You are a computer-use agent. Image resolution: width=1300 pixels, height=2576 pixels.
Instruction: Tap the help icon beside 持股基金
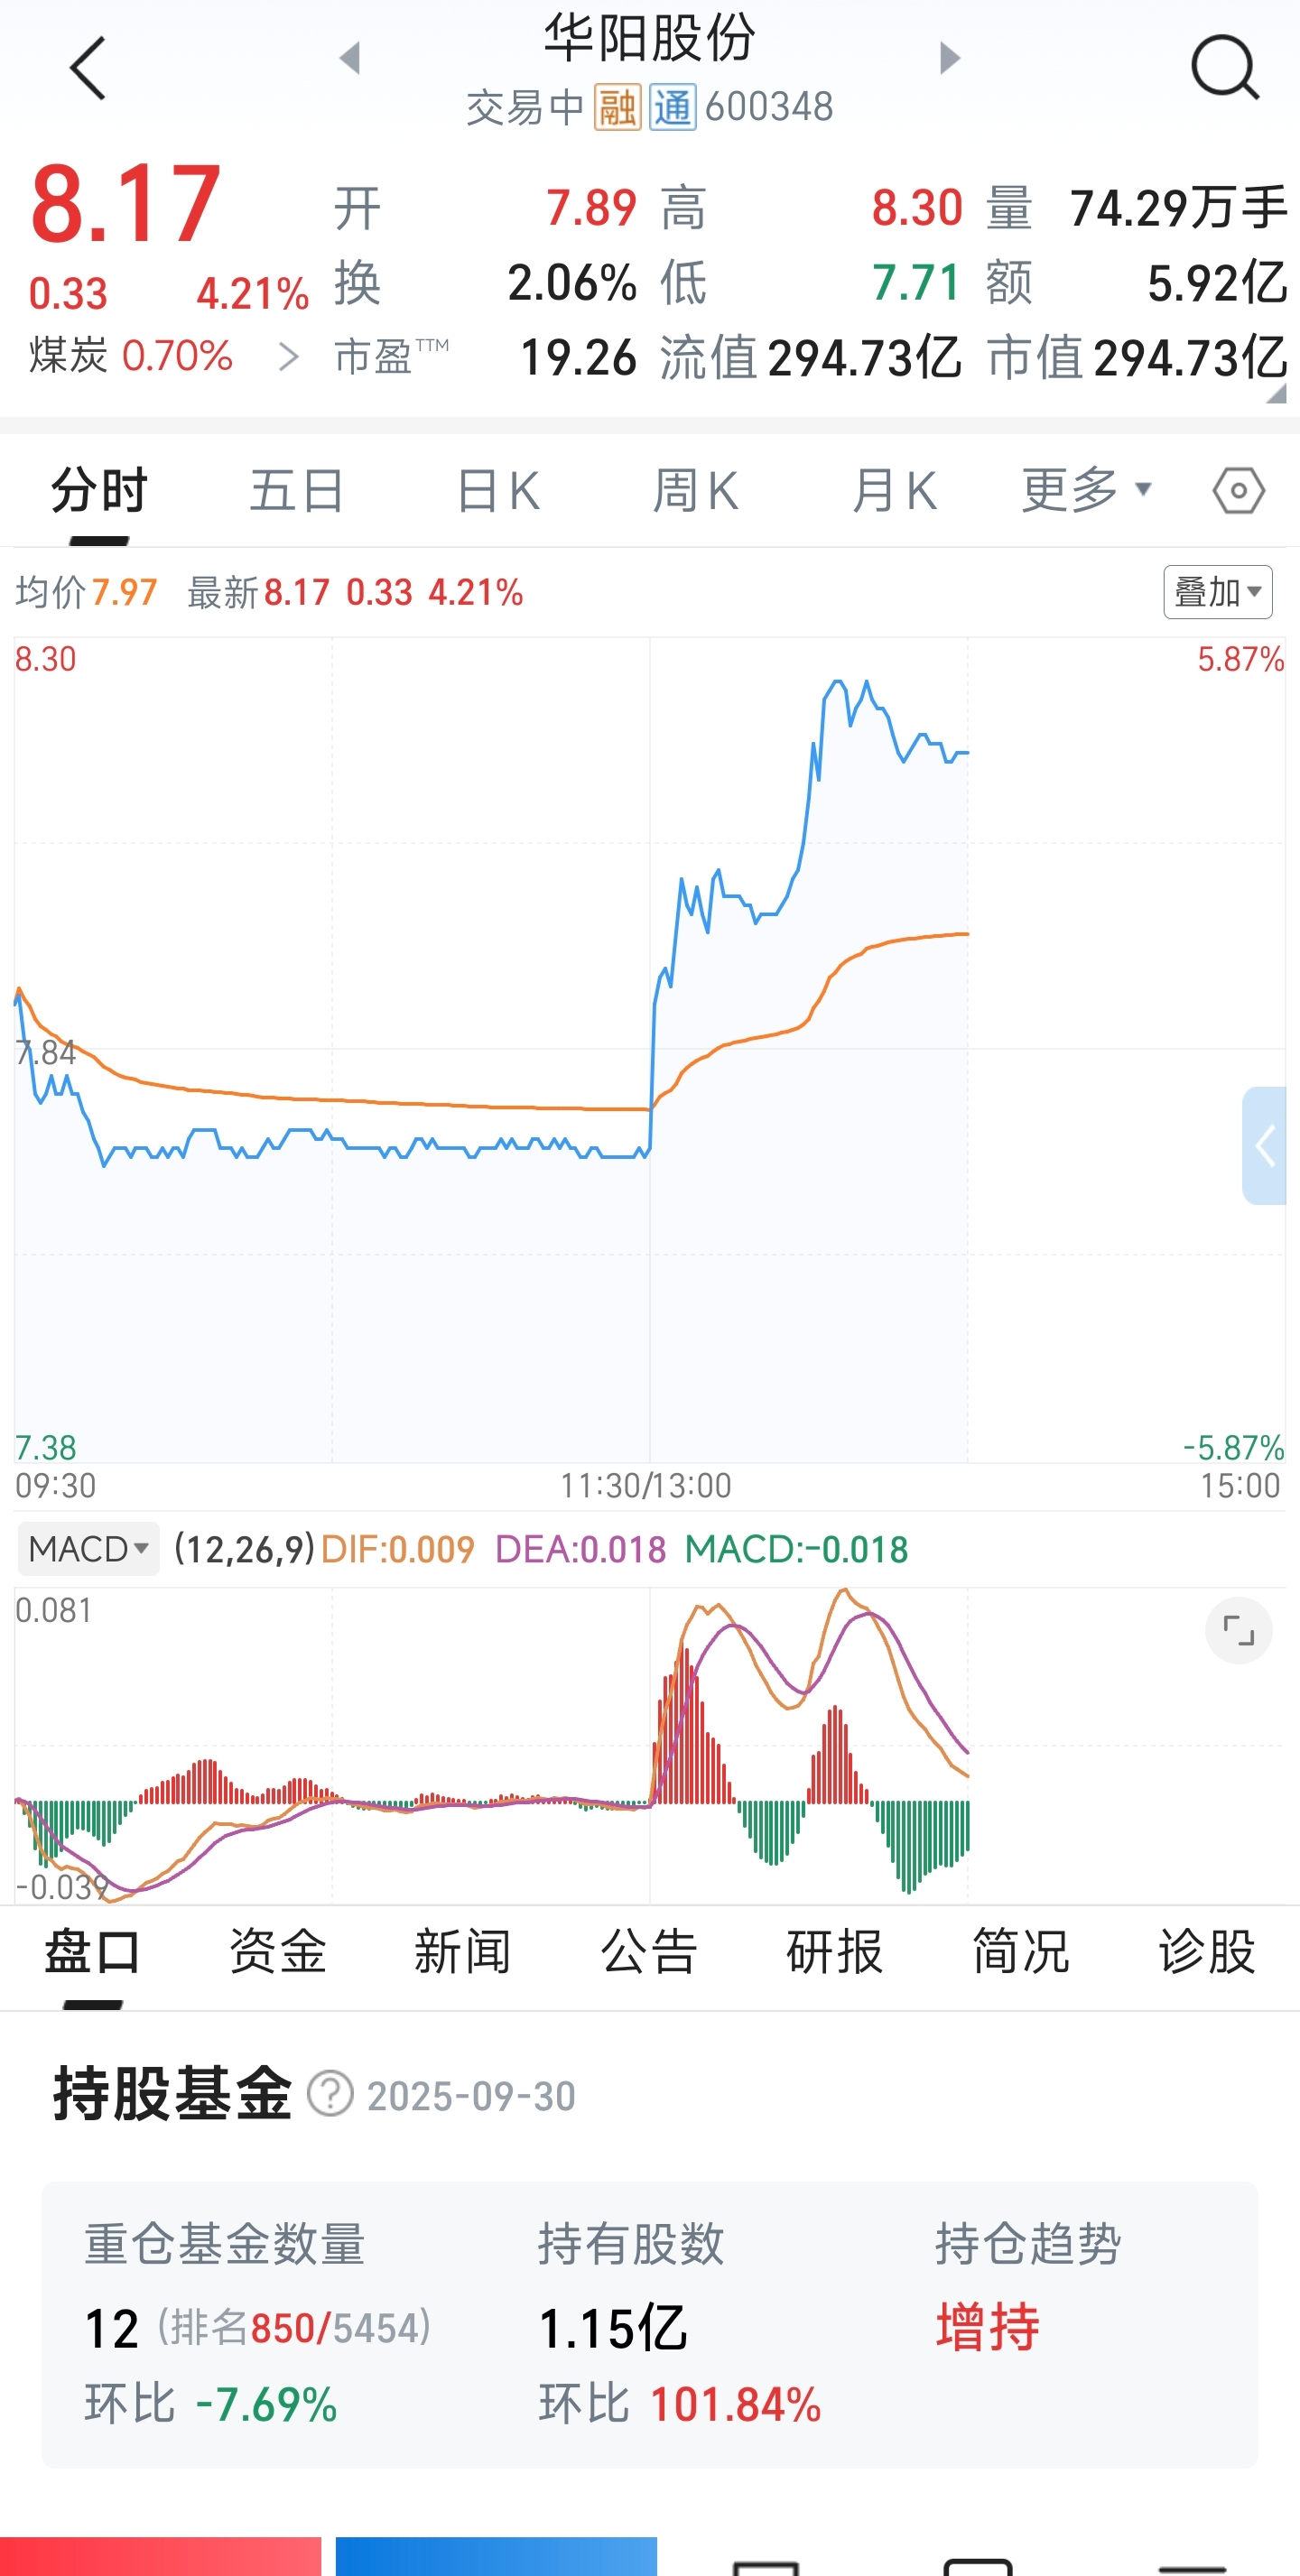click(x=330, y=2094)
